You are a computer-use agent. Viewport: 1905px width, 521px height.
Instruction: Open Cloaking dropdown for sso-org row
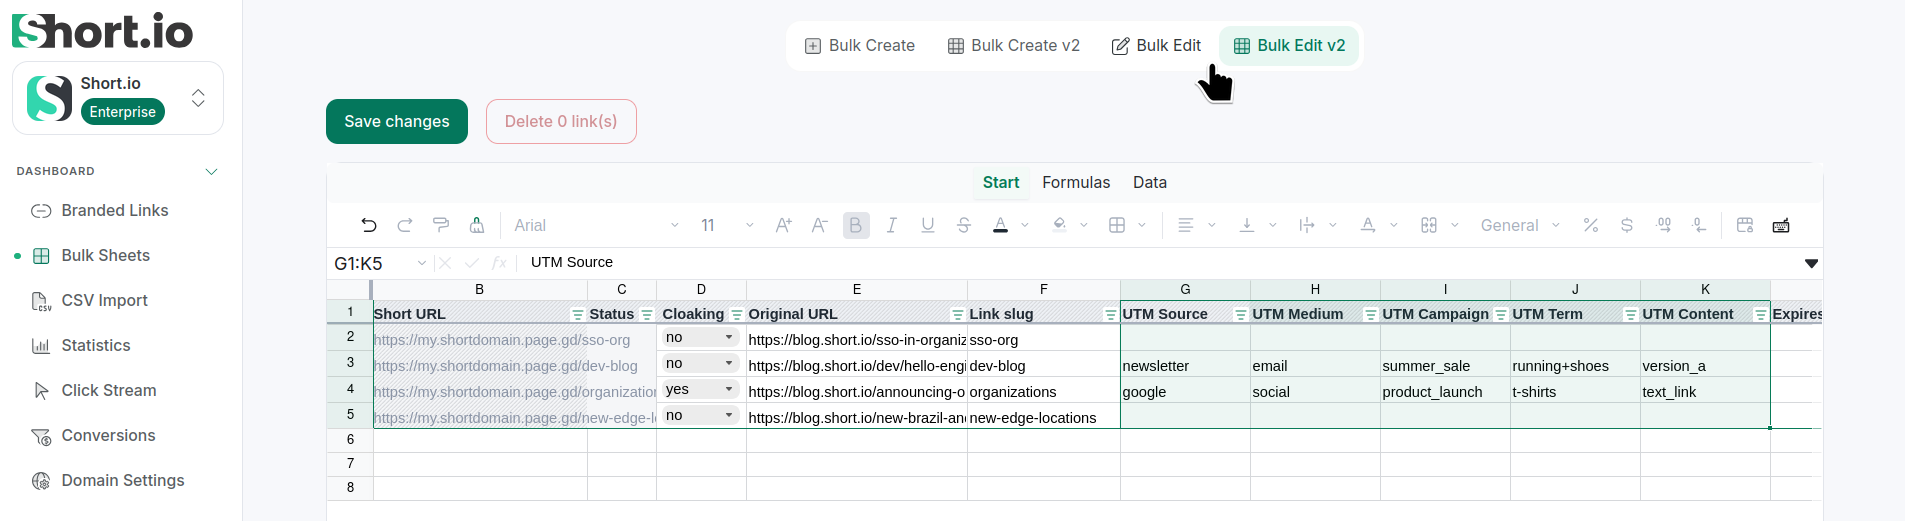[700, 338]
